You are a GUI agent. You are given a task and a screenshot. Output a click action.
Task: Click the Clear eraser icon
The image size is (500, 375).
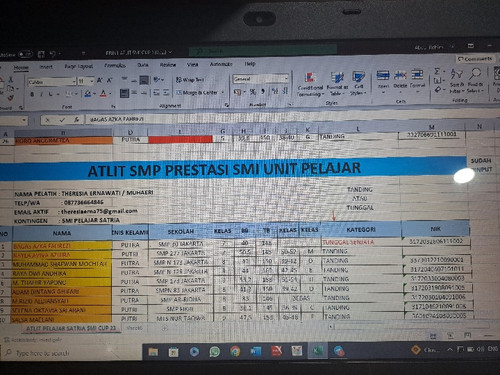click(x=438, y=89)
